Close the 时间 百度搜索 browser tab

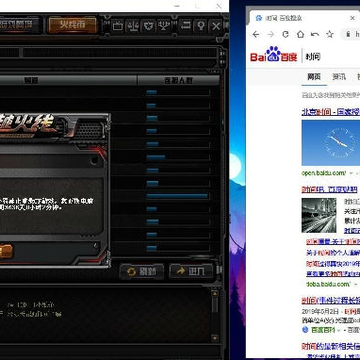(352, 18)
